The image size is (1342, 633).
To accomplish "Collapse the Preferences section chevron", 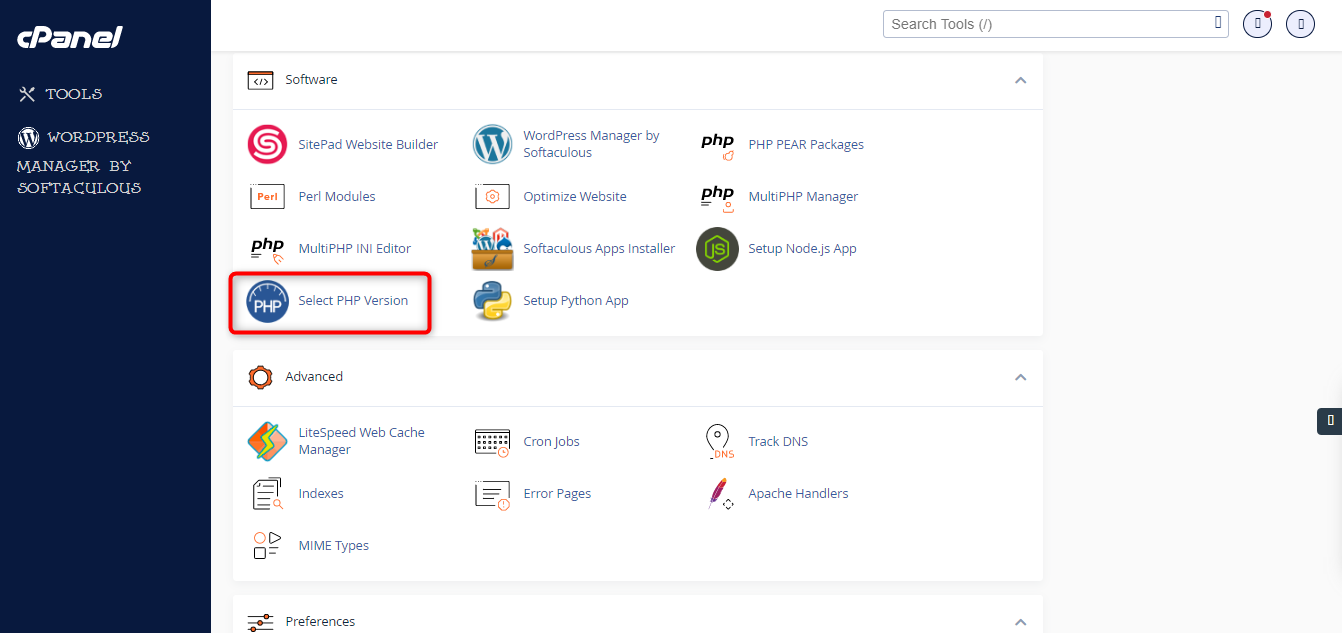I will pos(1020,622).
